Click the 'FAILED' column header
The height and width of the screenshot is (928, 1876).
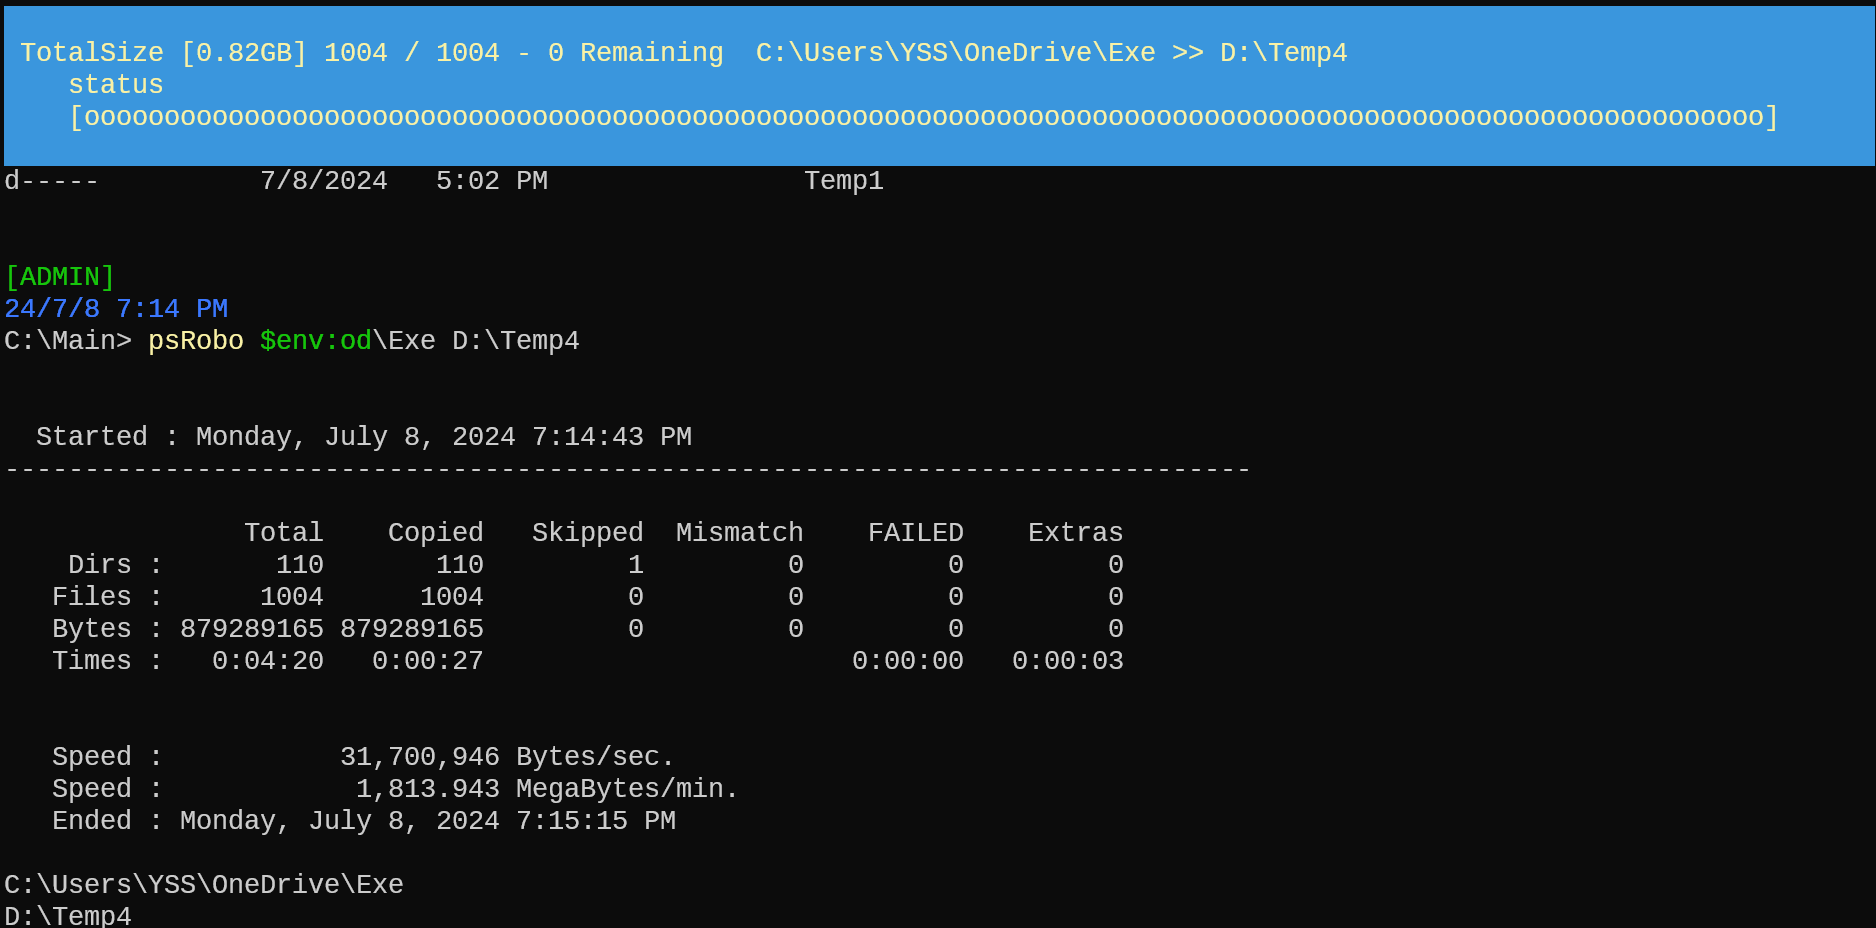tap(916, 533)
